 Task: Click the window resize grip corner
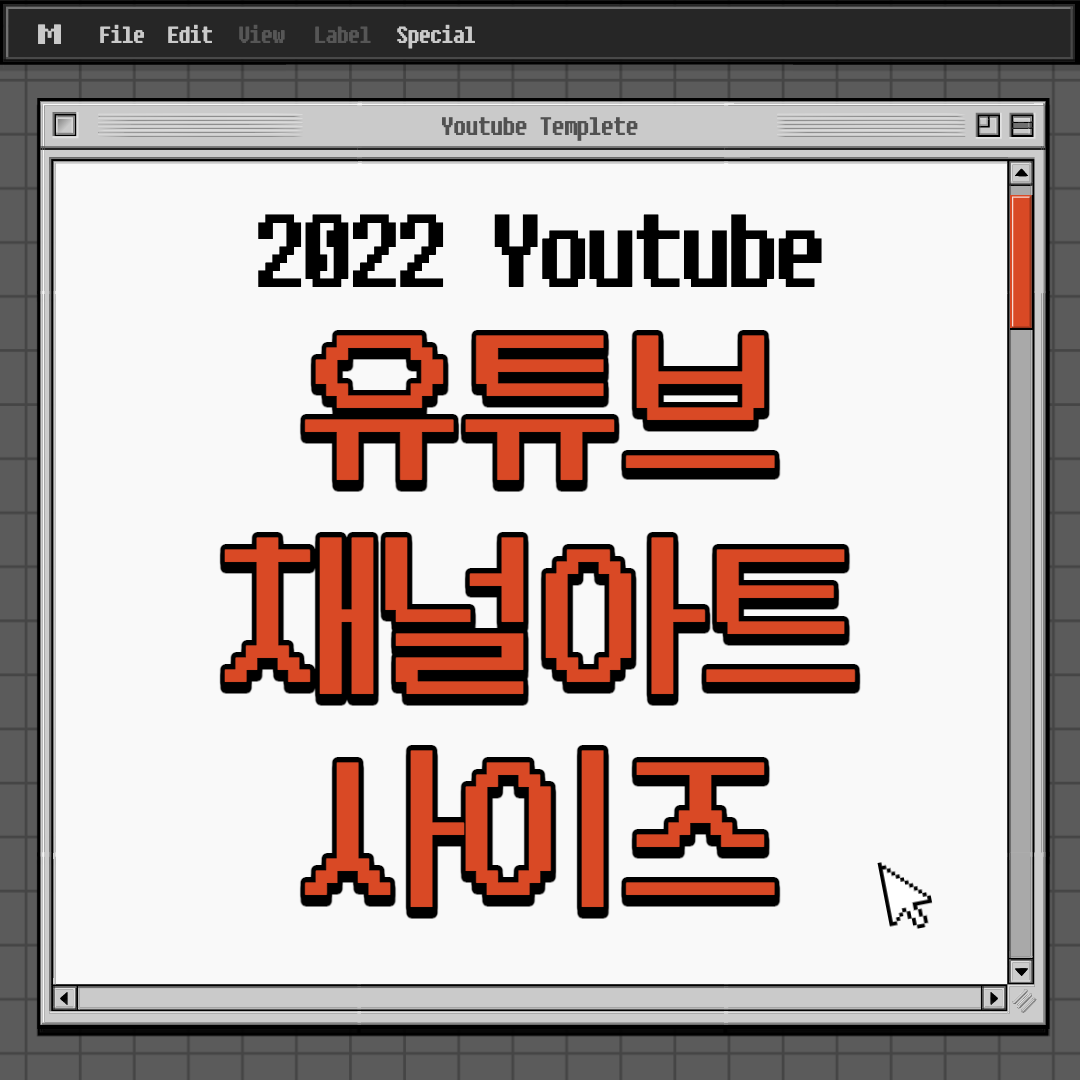coord(1024,1000)
